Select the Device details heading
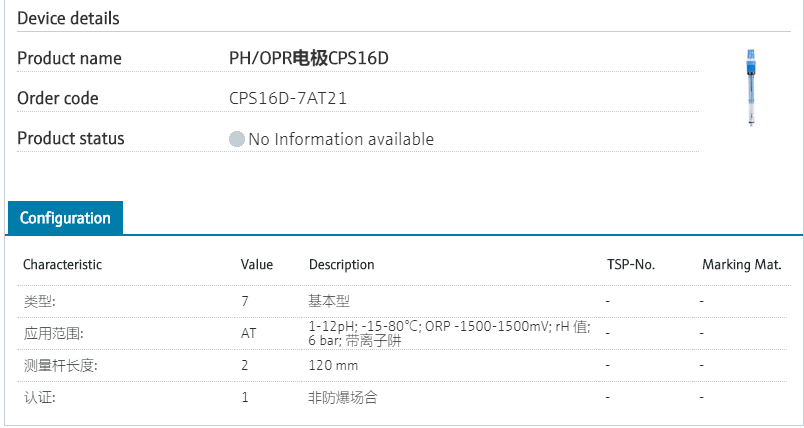The height and width of the screenshot is (428, 804). [68, 18]
